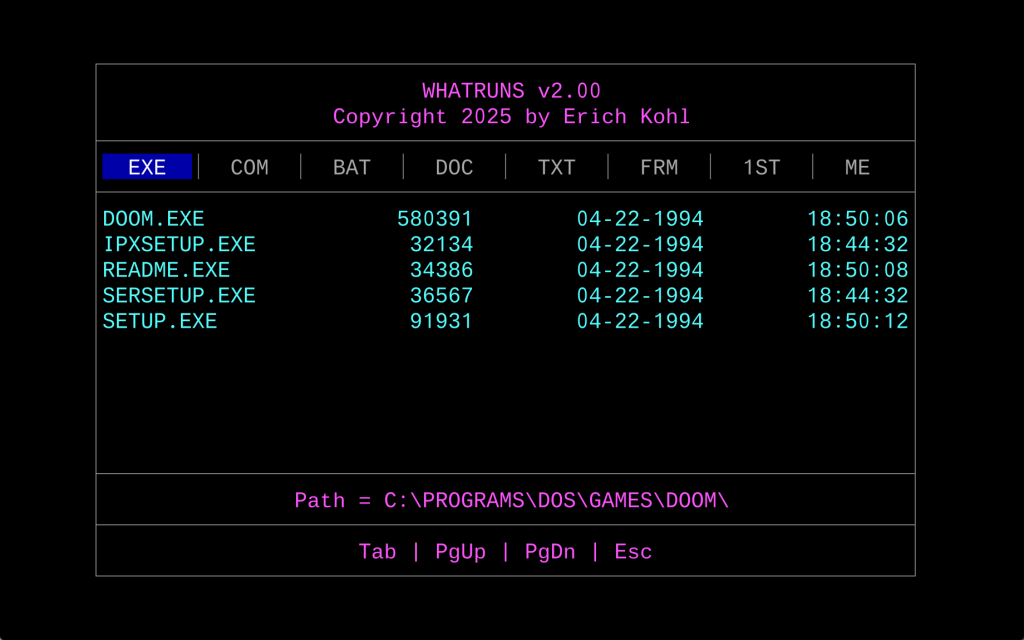Click the WHATRUNS v2.00 title
This screenshot has height=640, width=1024.
[x=511, y=91]
